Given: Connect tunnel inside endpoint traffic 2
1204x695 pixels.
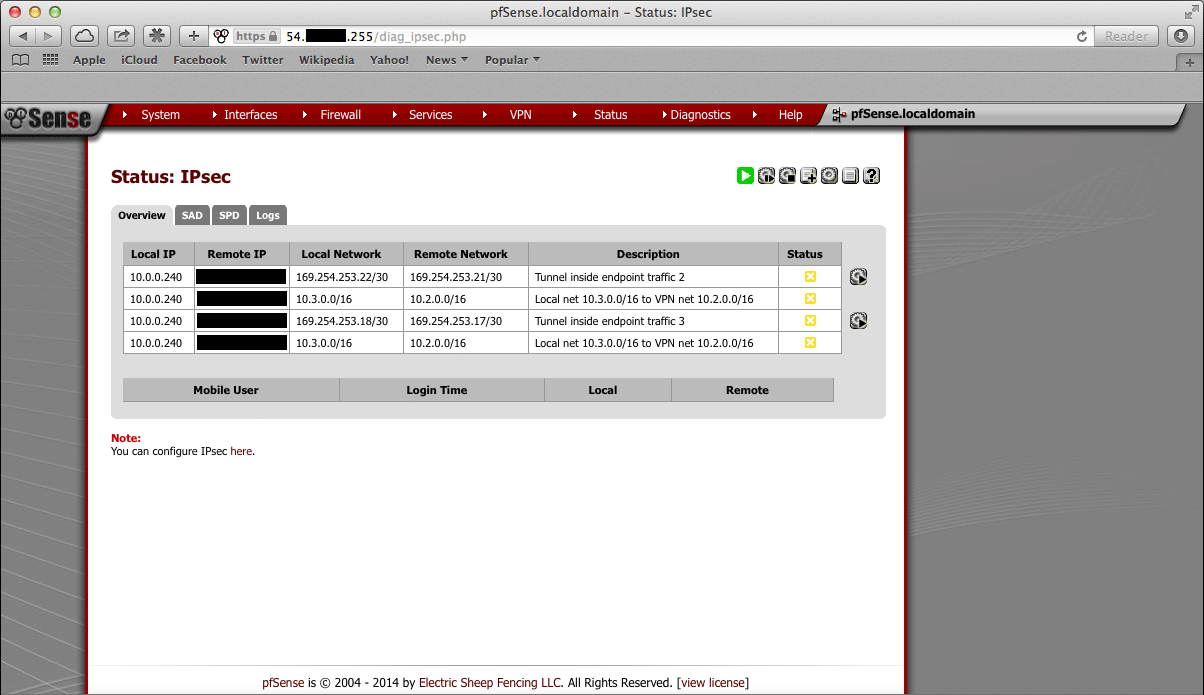Looking at the screenshot, I should point(858,277).
